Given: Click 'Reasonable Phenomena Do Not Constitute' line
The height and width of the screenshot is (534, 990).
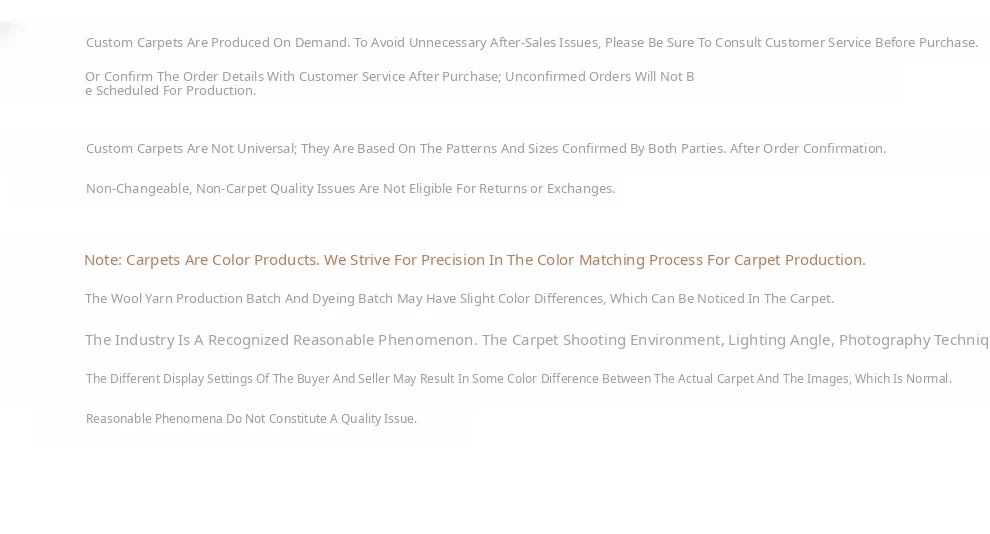Looking at the screenshot, I should [251, 419].
